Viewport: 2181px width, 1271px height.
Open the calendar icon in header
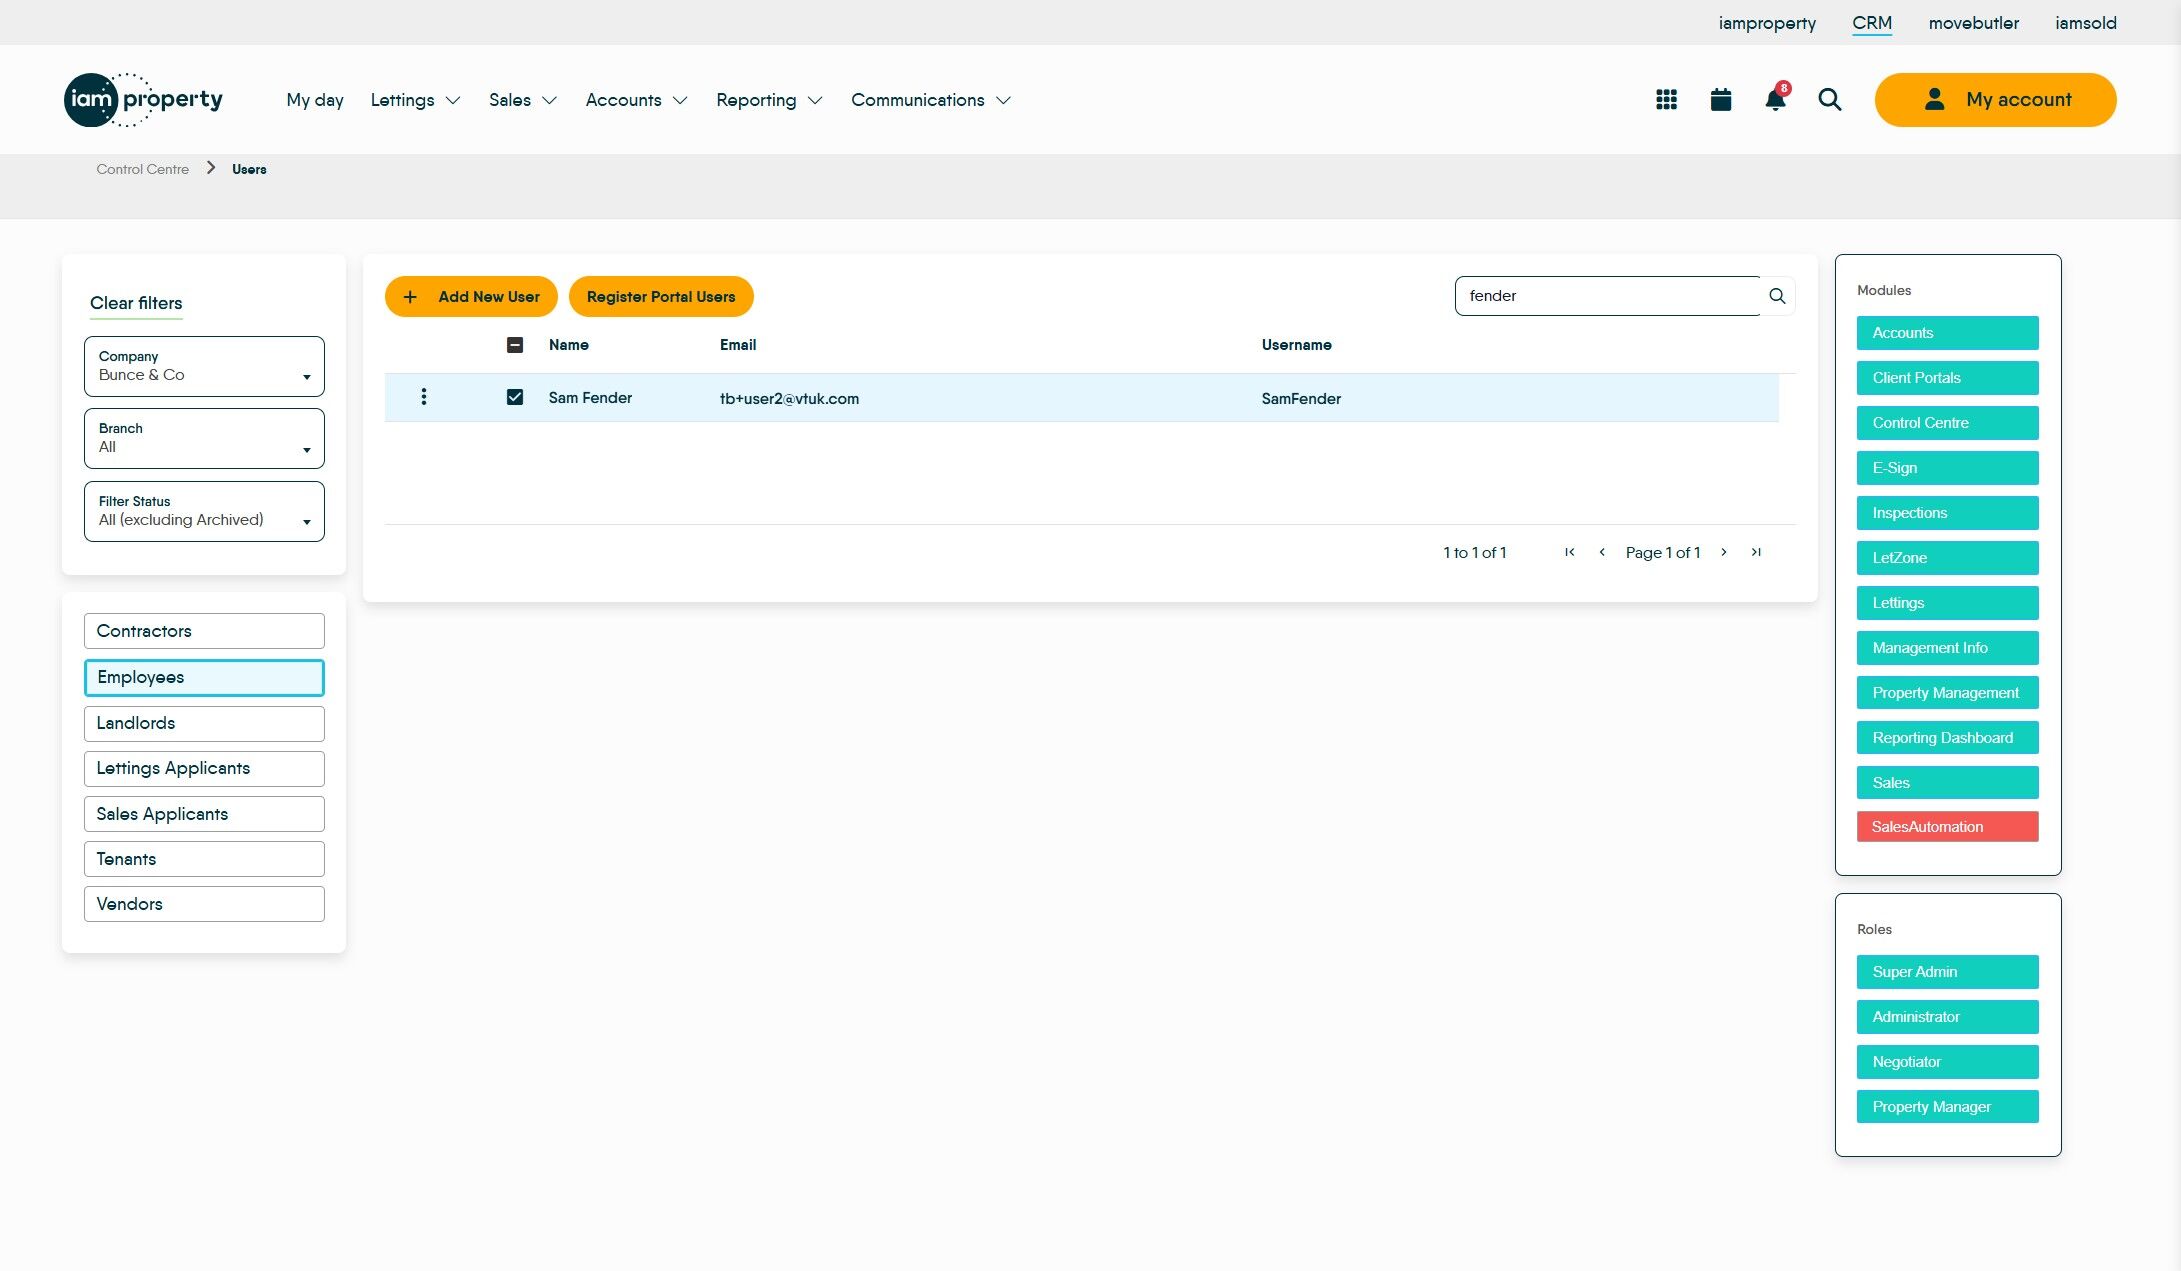tap(1720, 100)
